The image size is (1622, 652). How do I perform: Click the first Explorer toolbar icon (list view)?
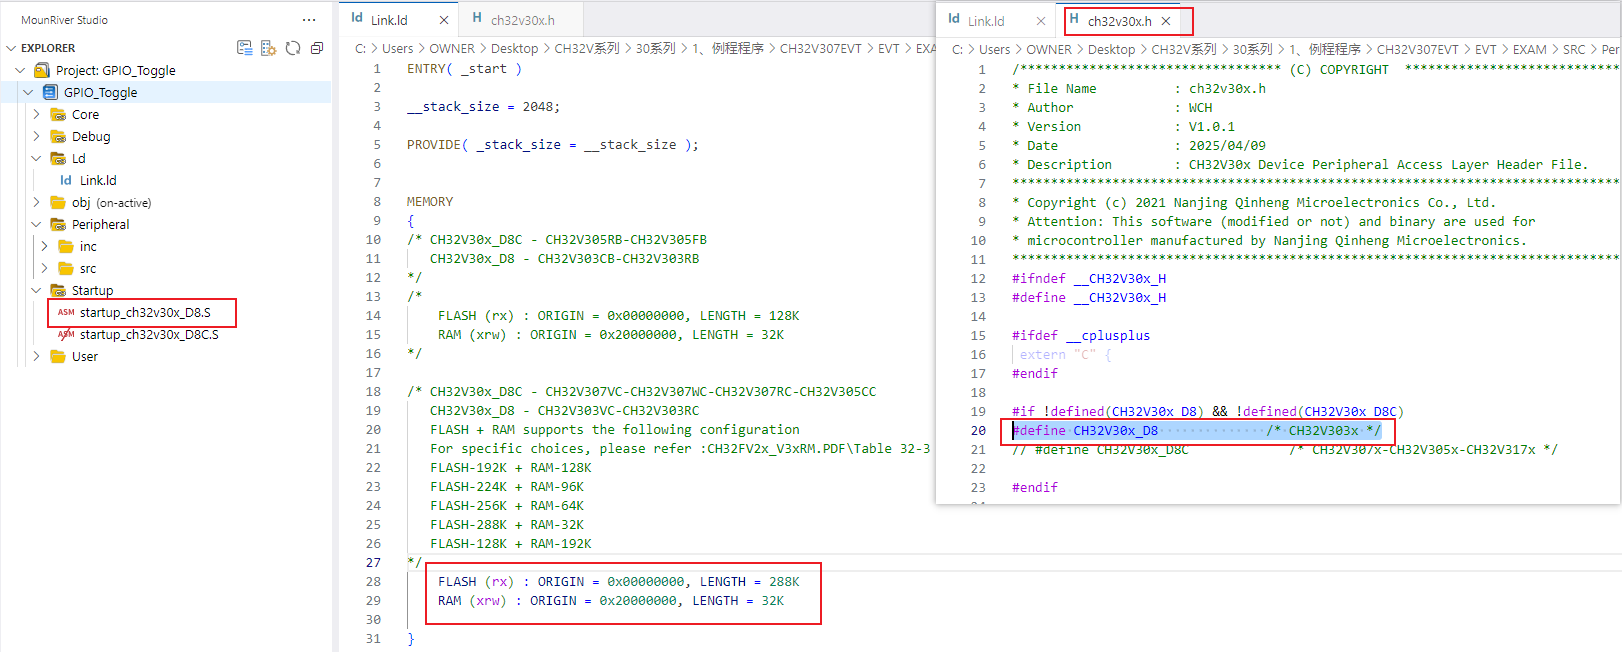point(244,48)
